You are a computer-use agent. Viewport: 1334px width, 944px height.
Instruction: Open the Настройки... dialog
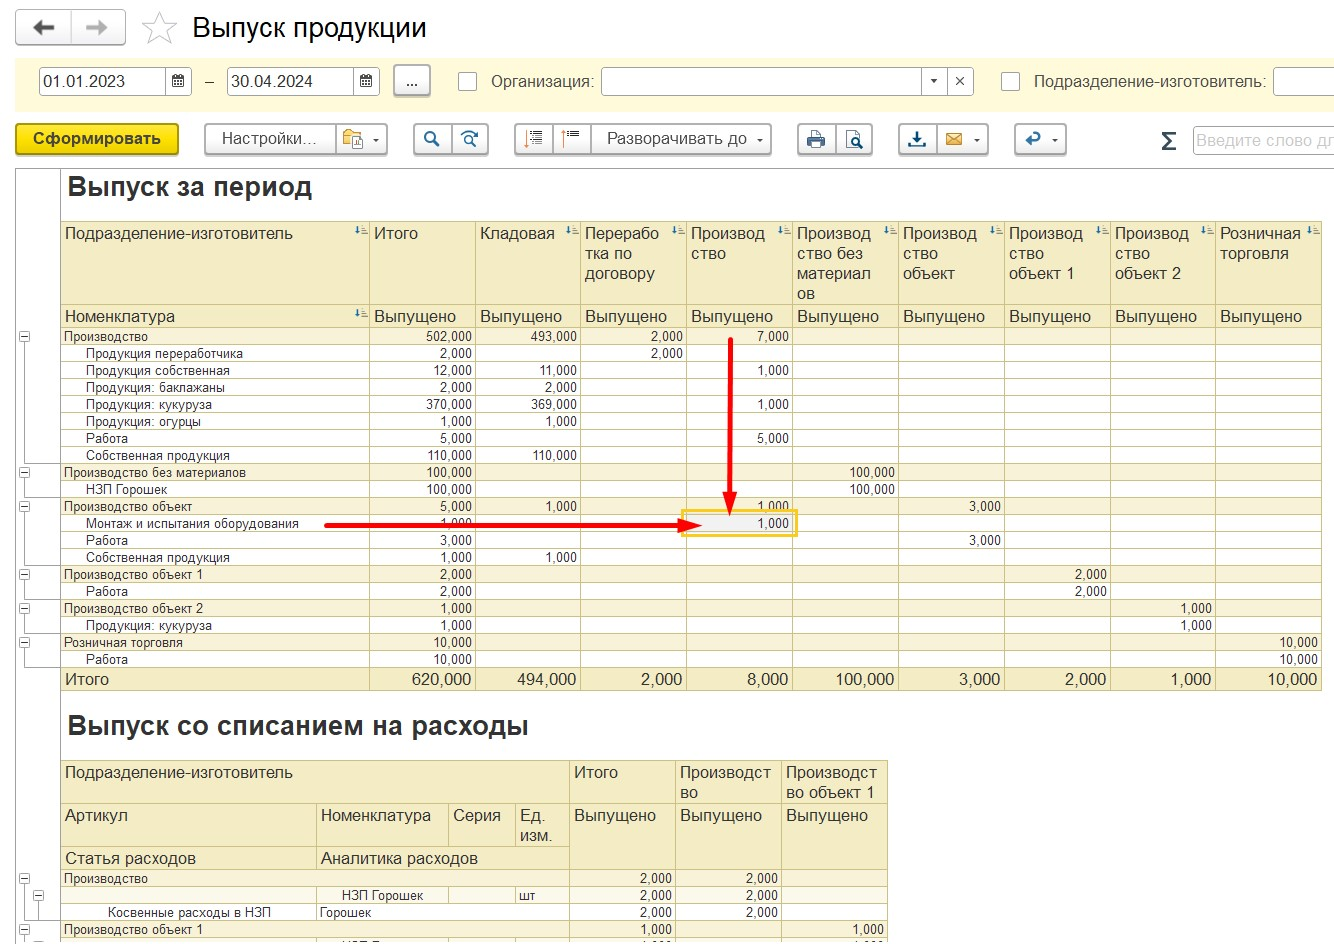269,139
